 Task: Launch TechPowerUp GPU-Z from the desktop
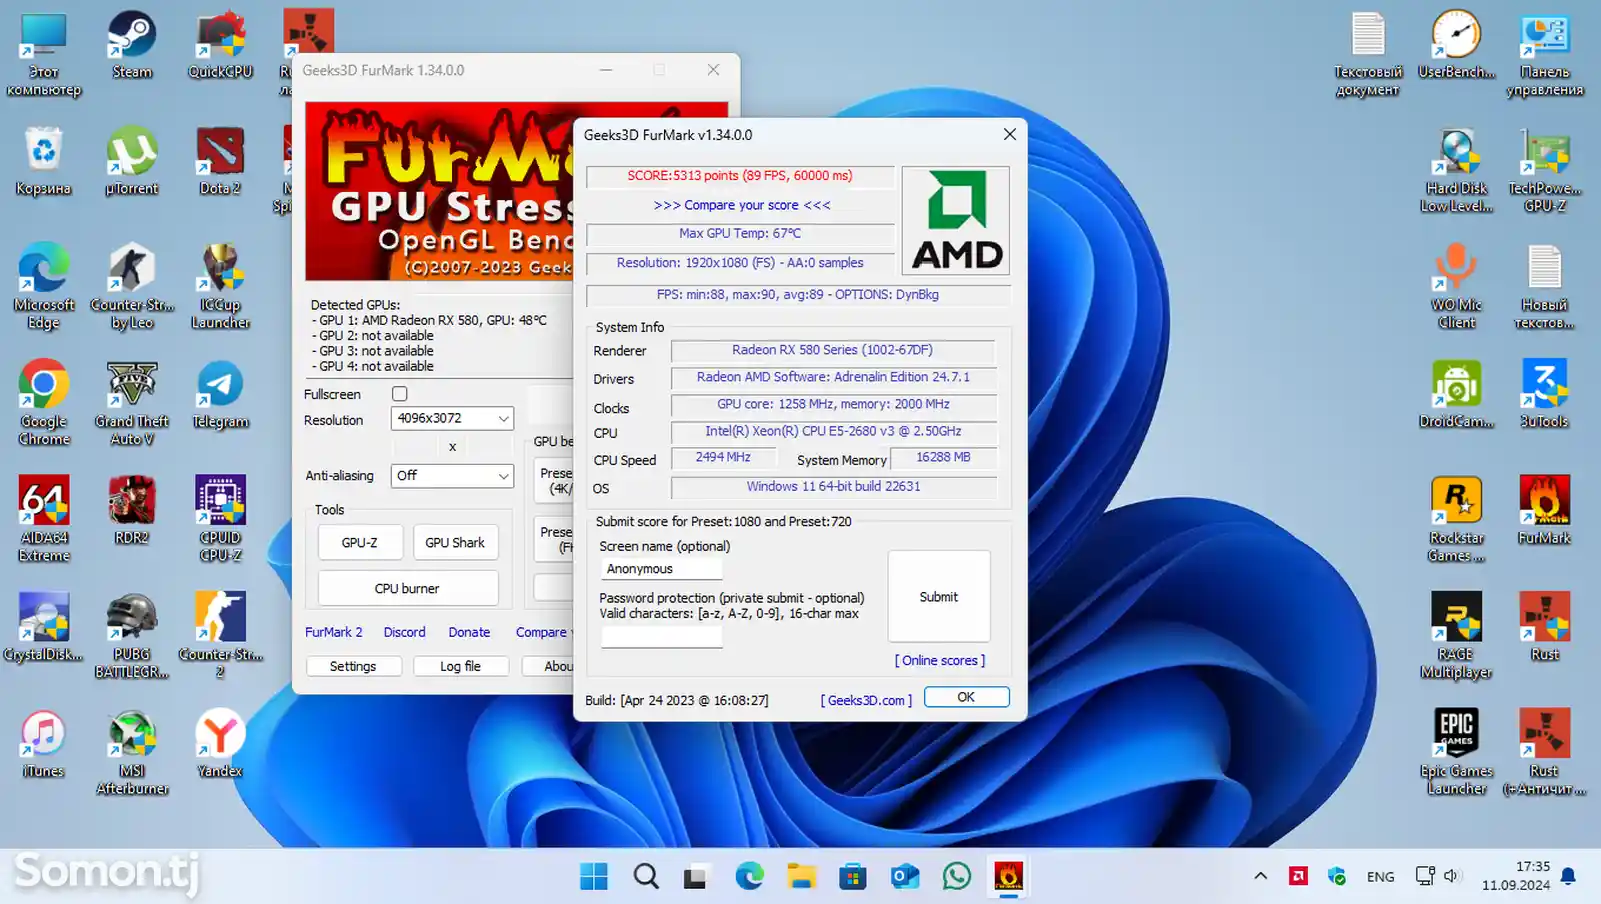point(1544,169)
